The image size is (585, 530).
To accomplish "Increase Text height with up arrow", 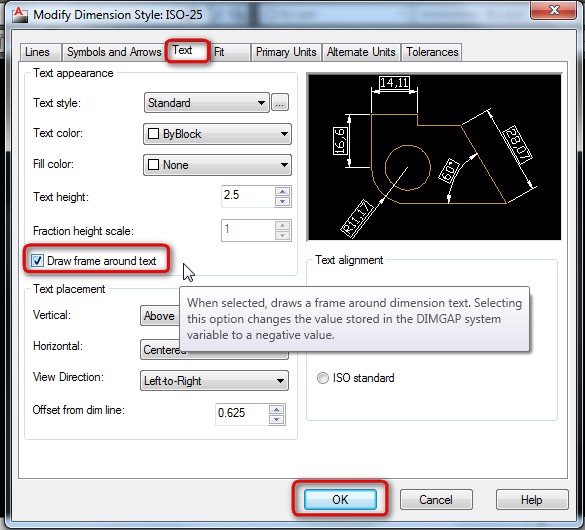I will click(282, 191).
